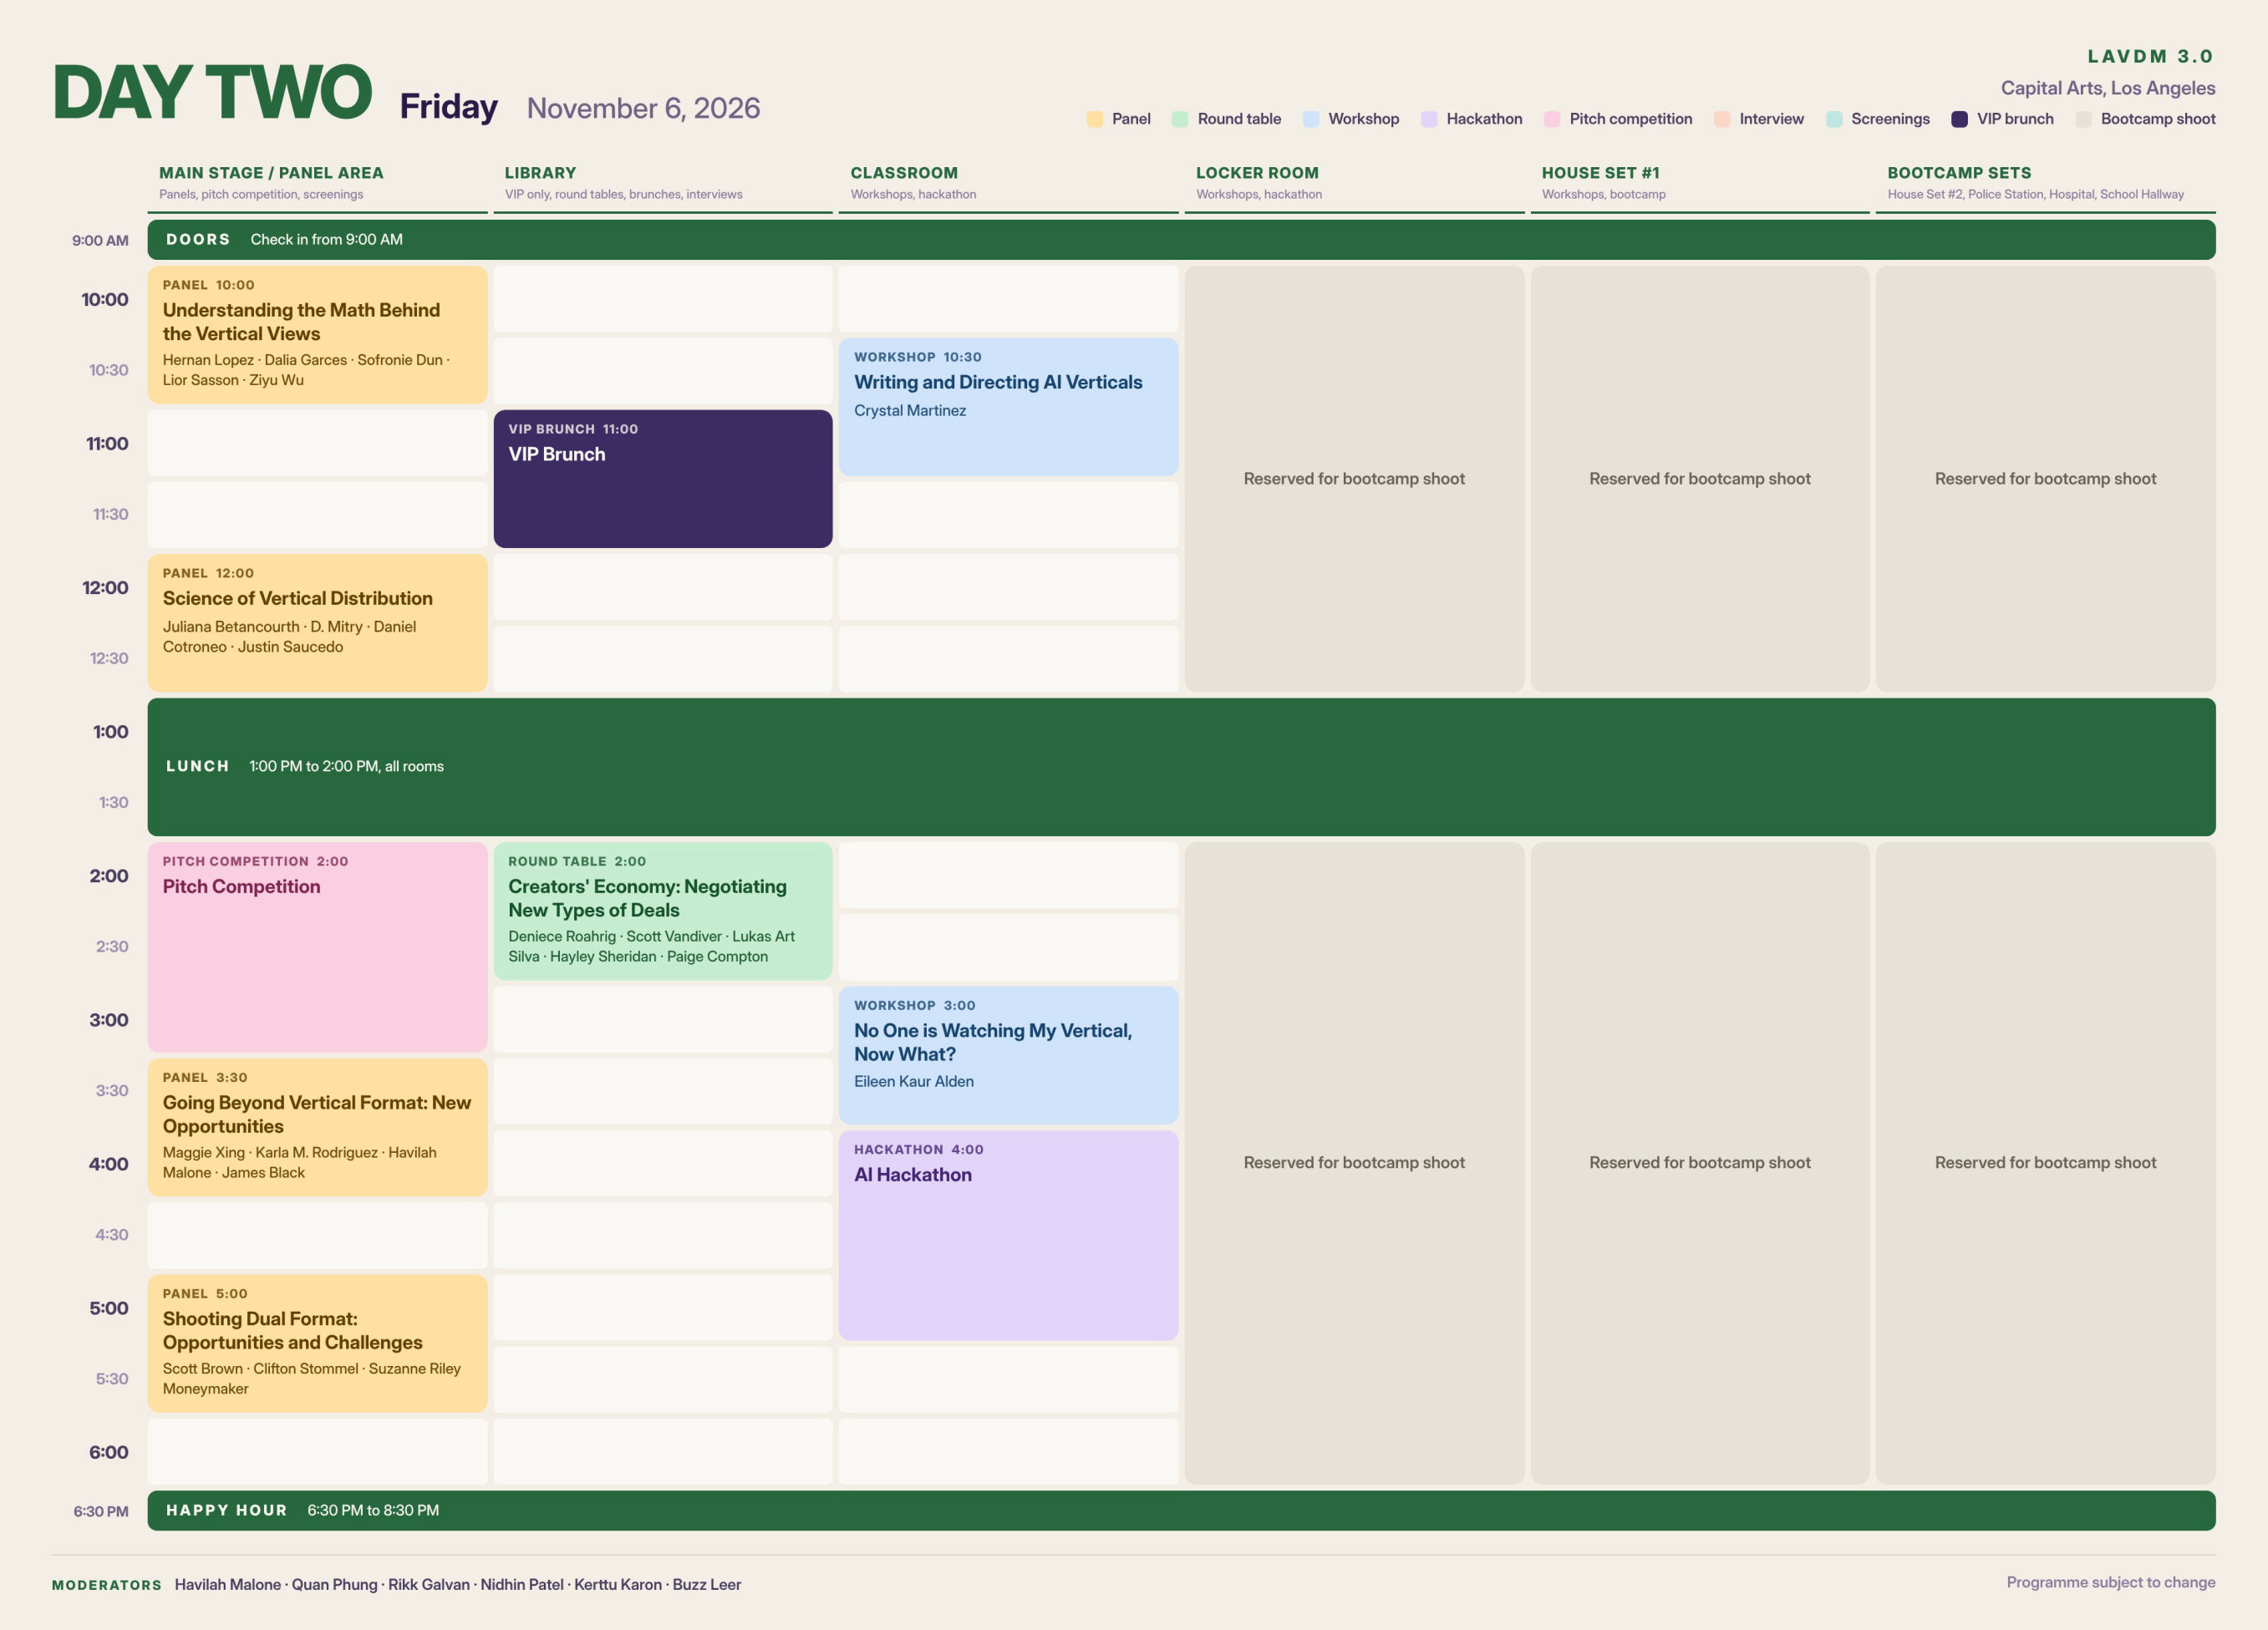2268x1630 pixels.
Task: Click the Friday day label
Action: (449, 106)
